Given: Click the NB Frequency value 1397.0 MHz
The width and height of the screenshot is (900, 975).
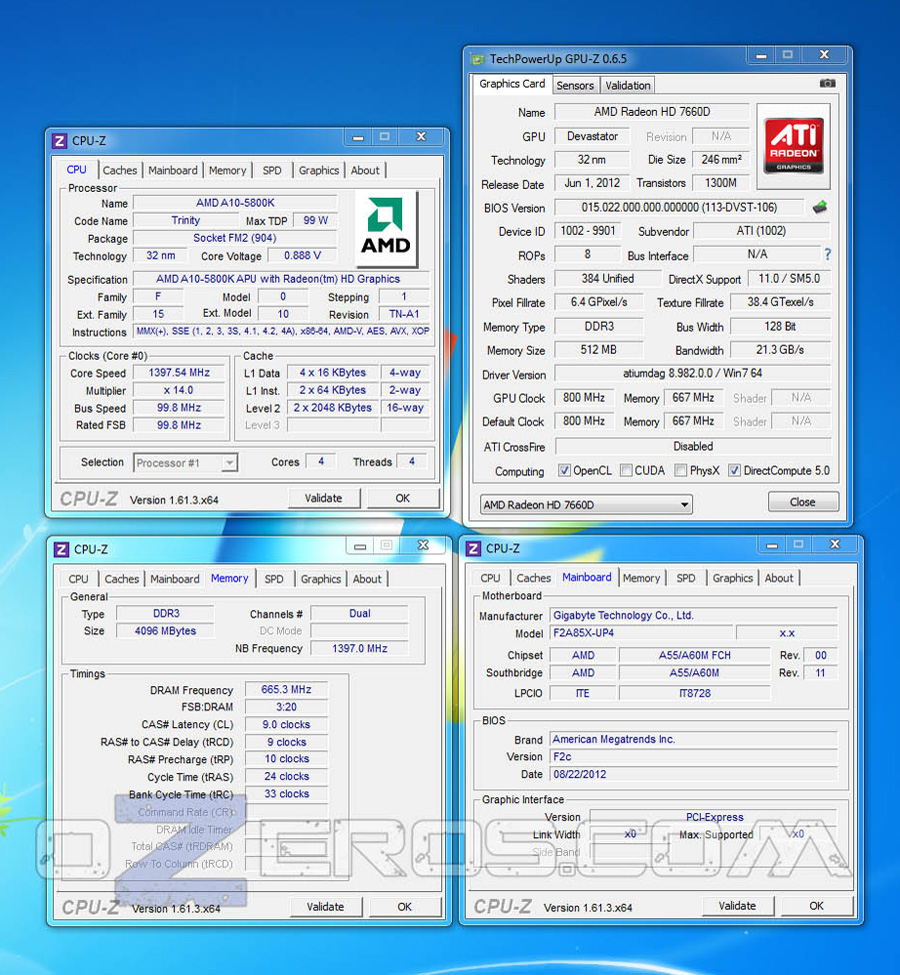Looking at the screenshot, I should (x=360, y=649).
